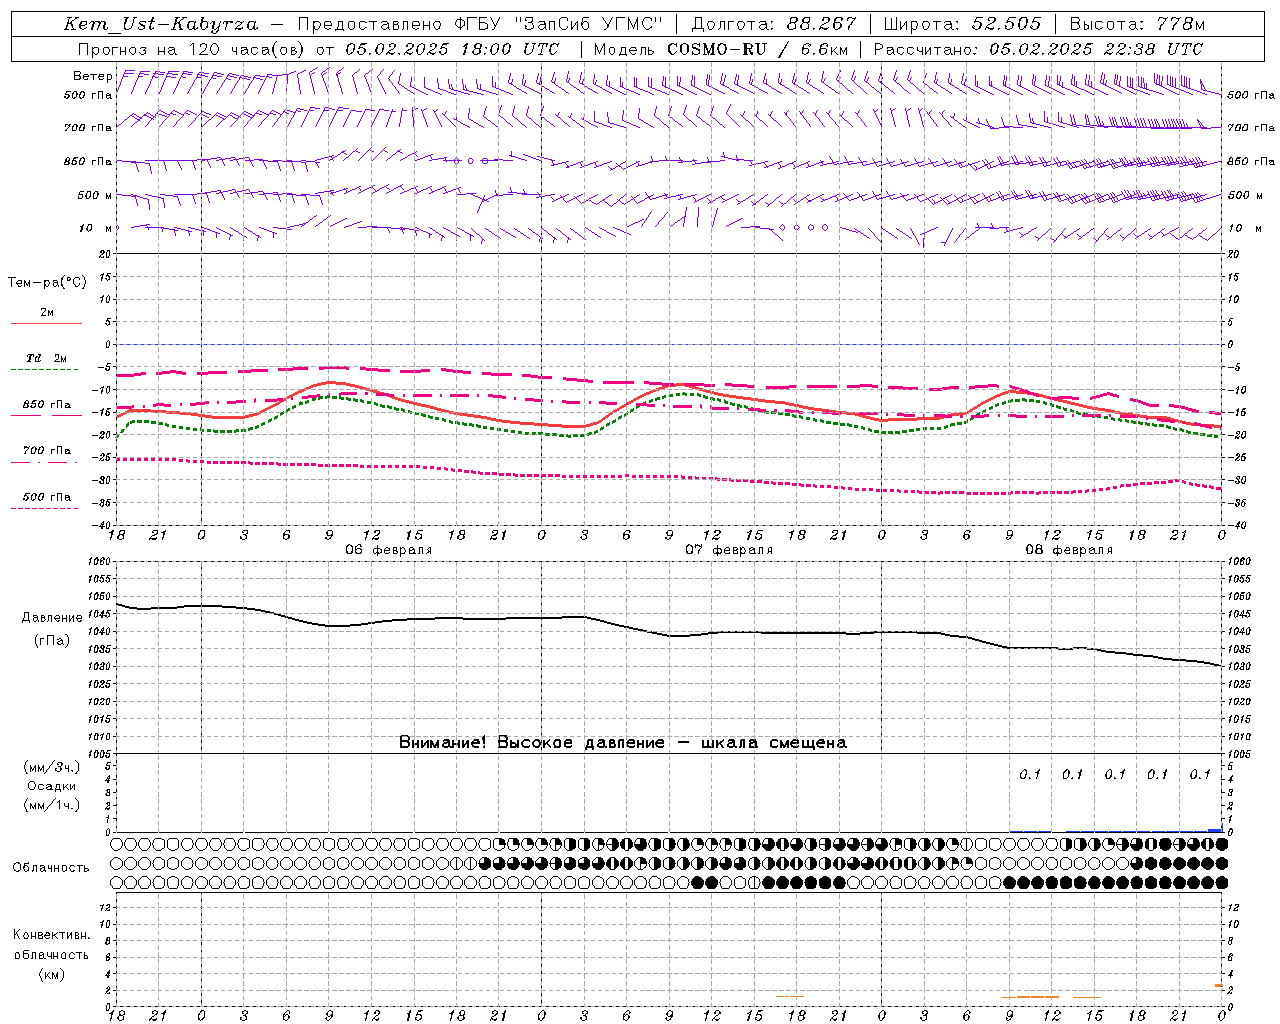Select the Давление pressure panel label

pyautogui.click(x=52, y=618)
